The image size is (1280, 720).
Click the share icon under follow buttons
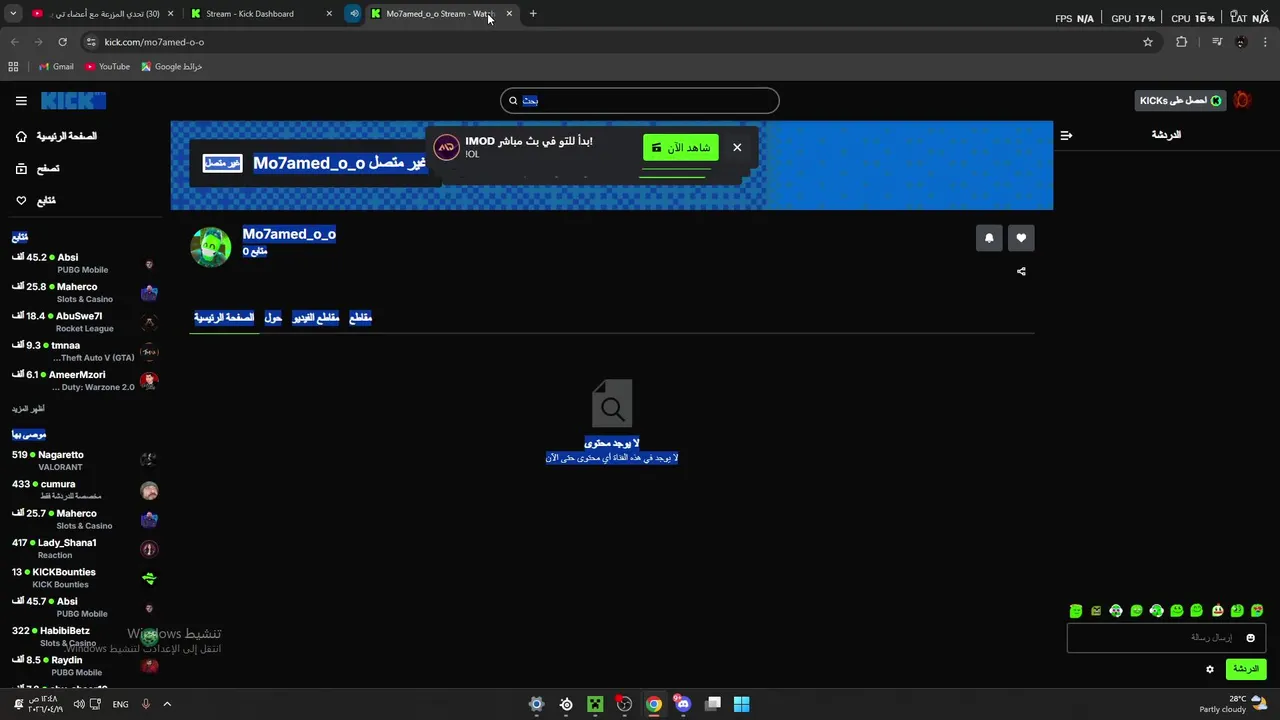pyautogui.click(x=1021, y=271)
